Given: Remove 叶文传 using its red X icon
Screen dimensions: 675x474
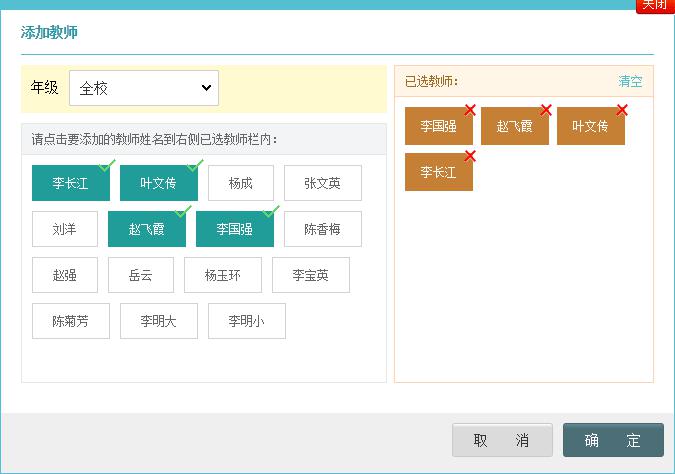Looking at the screenshot, I should [x=622, y=110].
